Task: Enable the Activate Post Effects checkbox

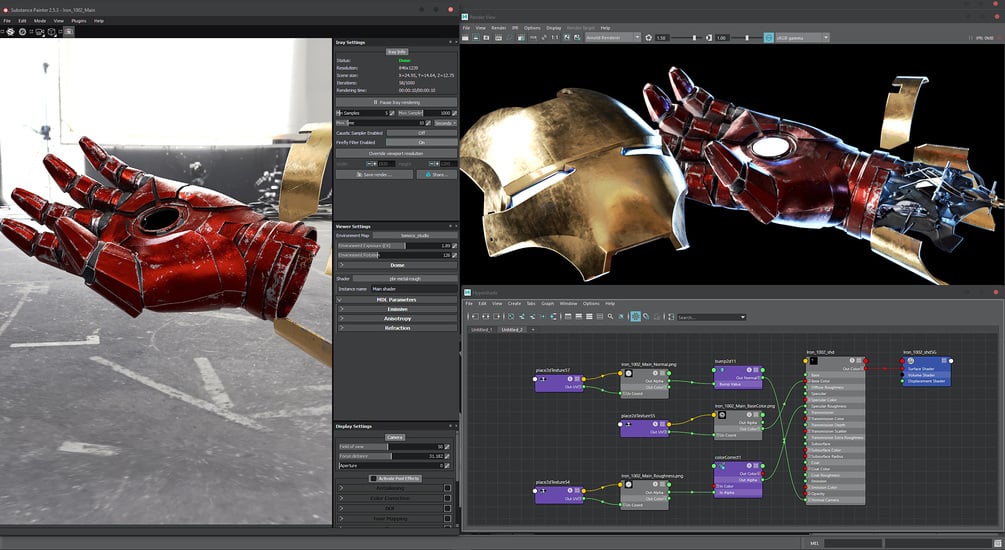Action: 373,478
